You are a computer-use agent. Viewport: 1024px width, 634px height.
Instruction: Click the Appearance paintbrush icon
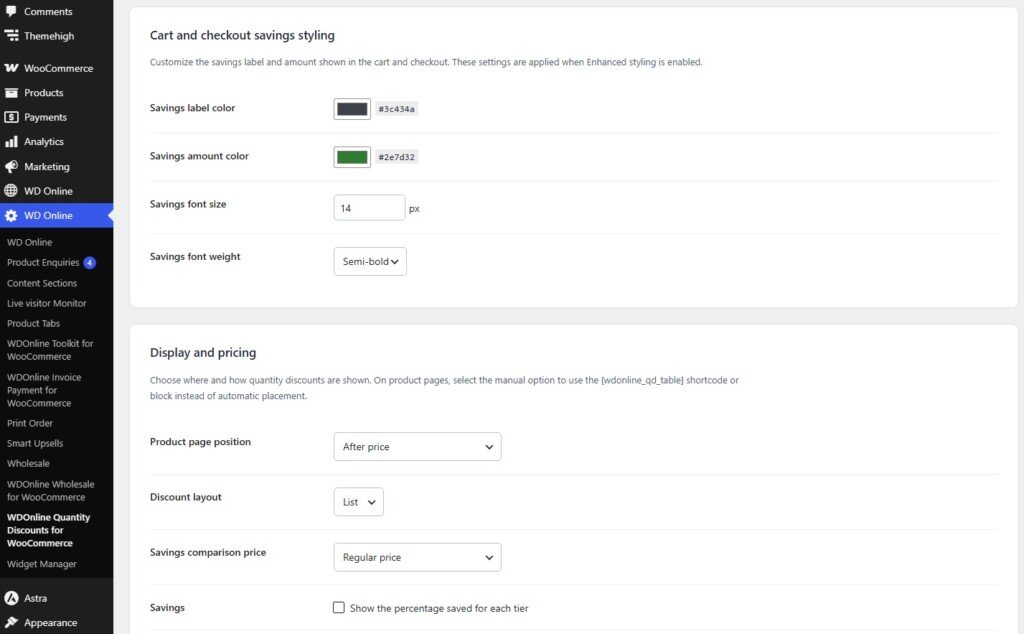[x=11, y=623]
